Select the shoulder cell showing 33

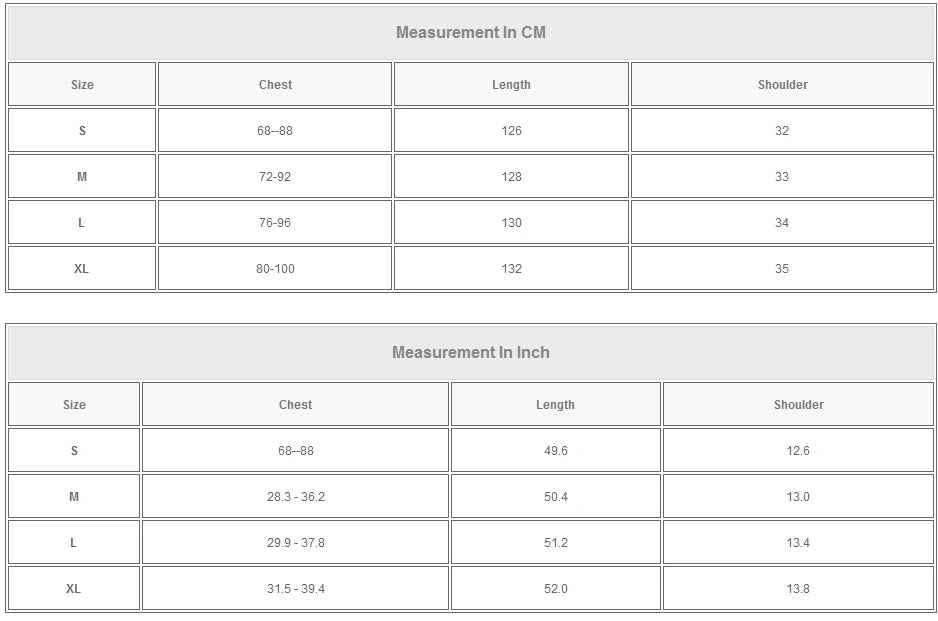[x=782, y=177]
